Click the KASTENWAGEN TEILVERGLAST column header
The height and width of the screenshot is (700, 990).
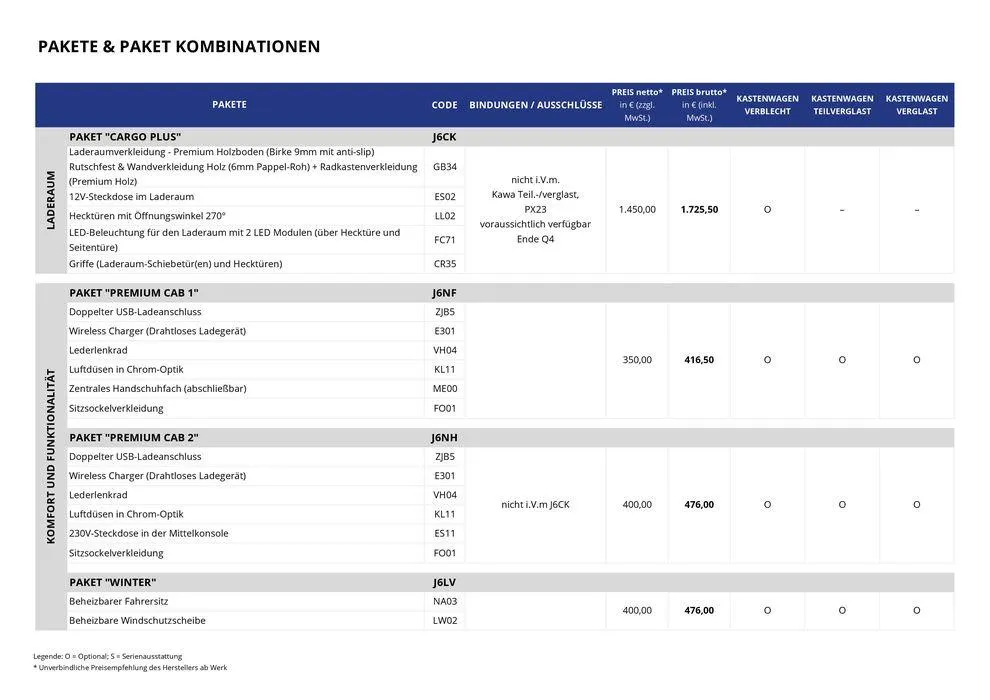pos(842,105)
